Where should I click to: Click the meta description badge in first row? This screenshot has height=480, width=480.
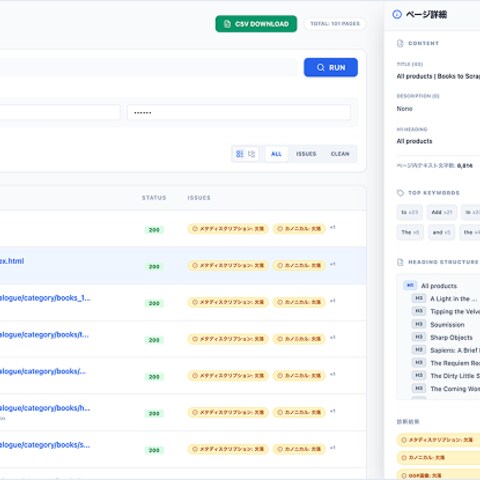(x=228, y=229)
